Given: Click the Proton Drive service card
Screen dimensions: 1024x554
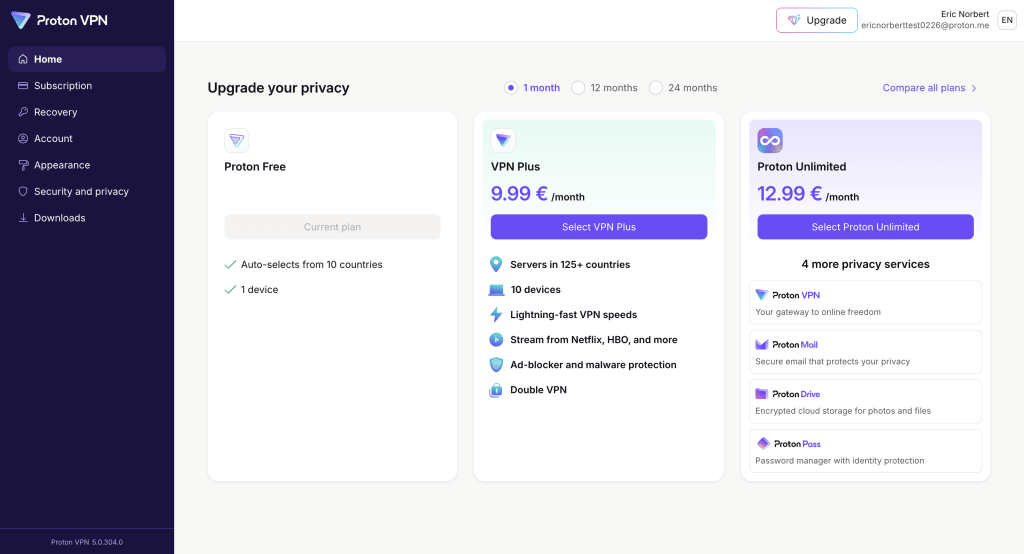Looking at the screenshot, I should click(x=865, y=402).
